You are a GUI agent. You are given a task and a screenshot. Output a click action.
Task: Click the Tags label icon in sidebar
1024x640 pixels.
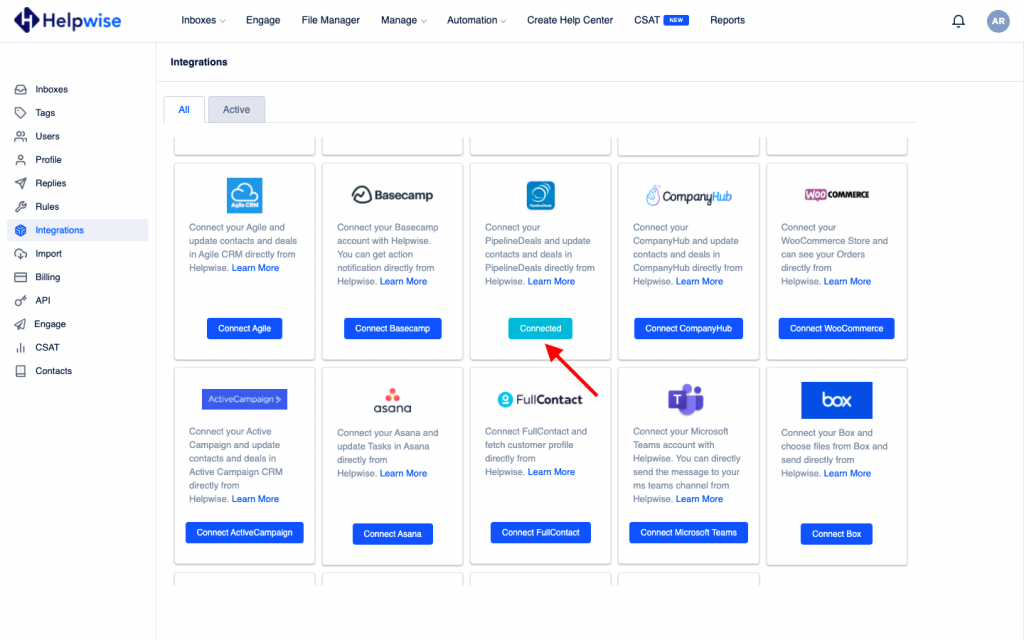(21, 113)
